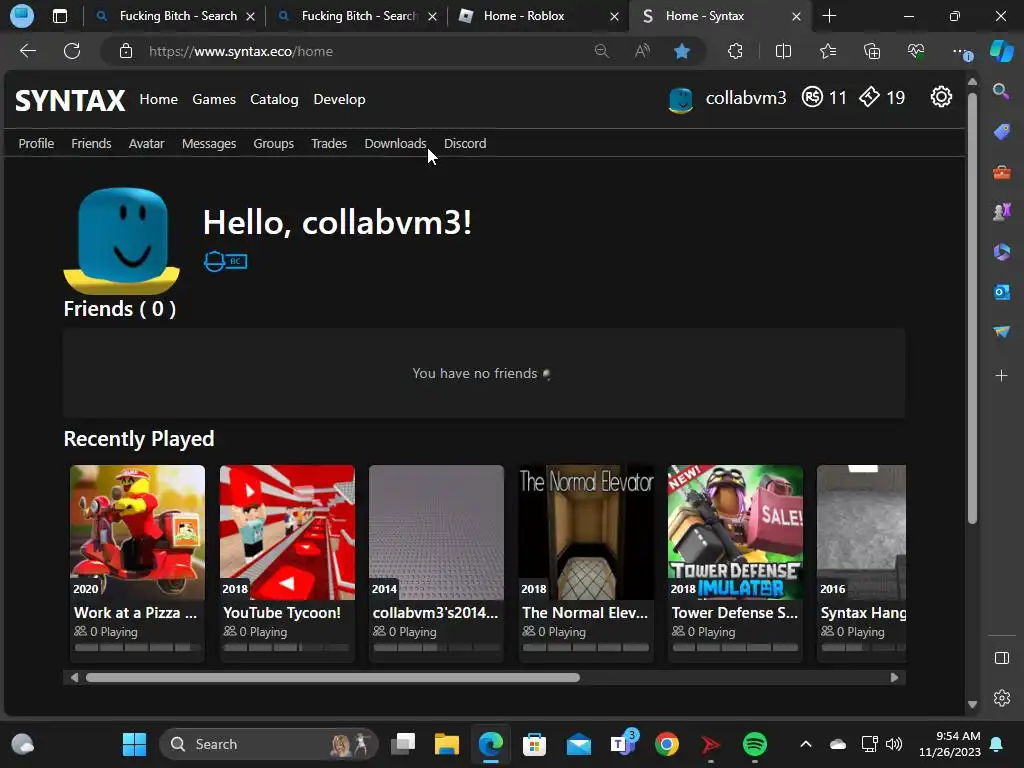
Task: Click the Builders Club badge icon
Action: pos(226,261)
